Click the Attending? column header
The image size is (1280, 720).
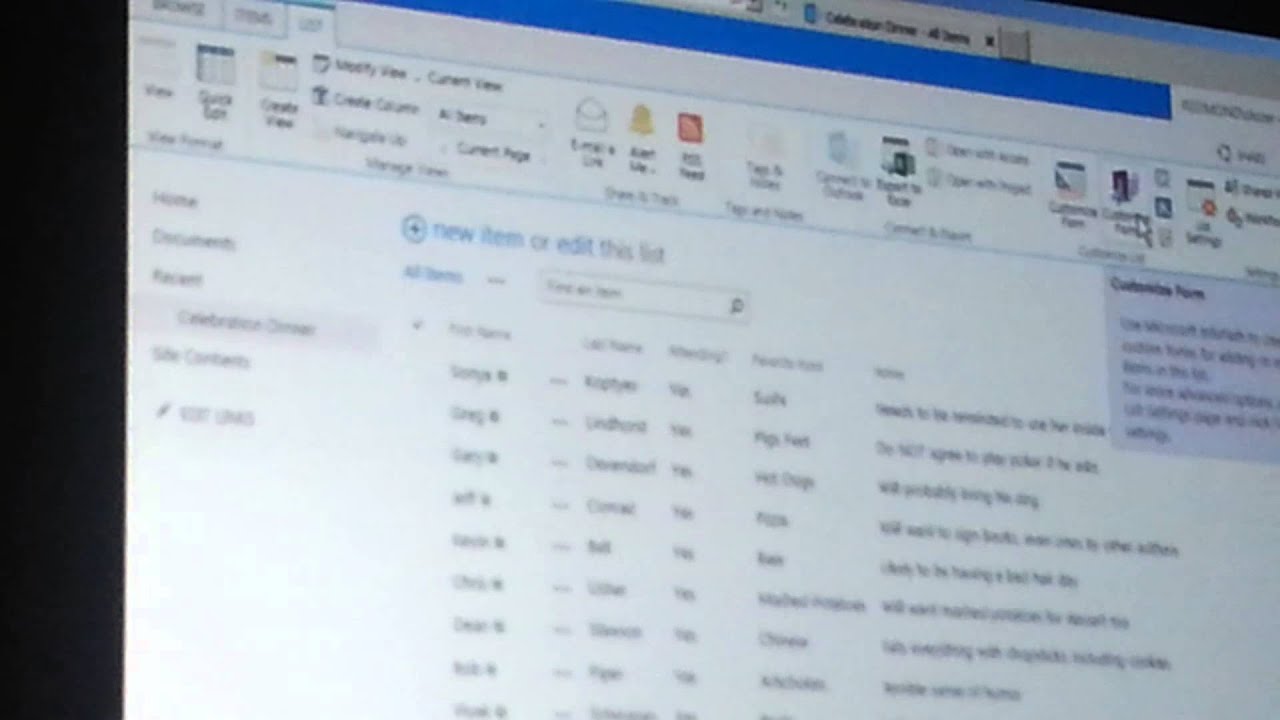[x=698, y=354]
